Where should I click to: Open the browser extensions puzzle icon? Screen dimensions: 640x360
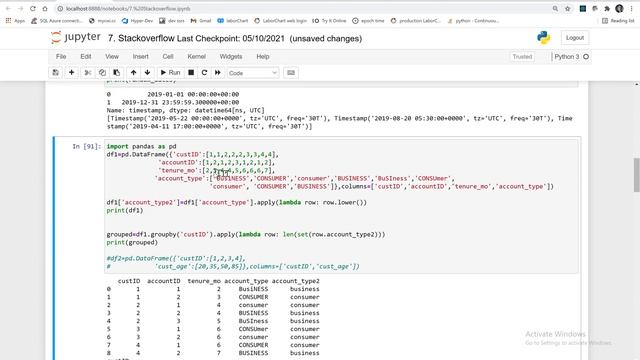tap(607, 9)
